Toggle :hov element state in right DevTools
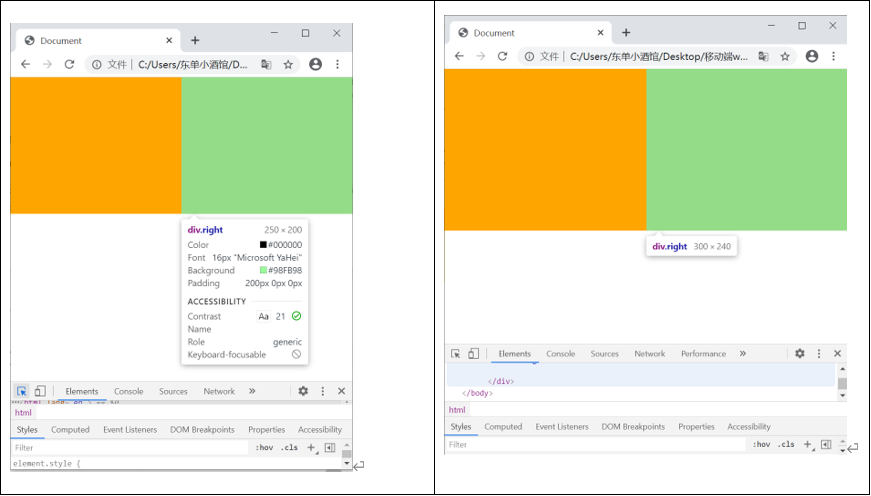Image resolution: width=871 pixels, height=496 pixels. point(761,444)
